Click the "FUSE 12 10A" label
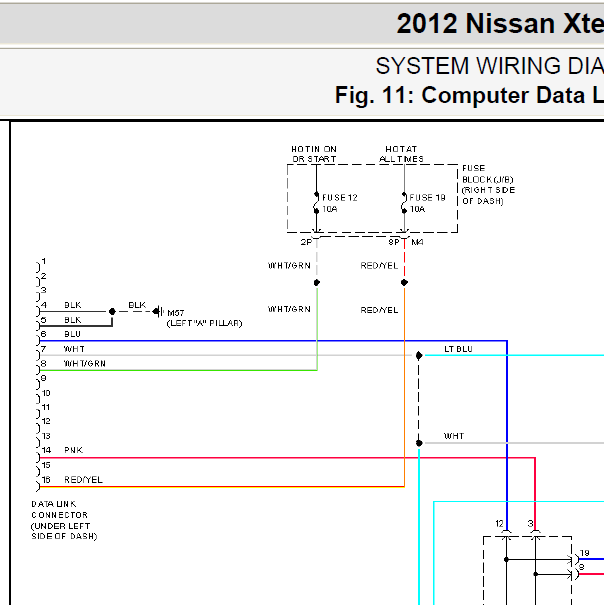This screenshot has width=604, height=605. pyautogui.click(x=340, y=203)
